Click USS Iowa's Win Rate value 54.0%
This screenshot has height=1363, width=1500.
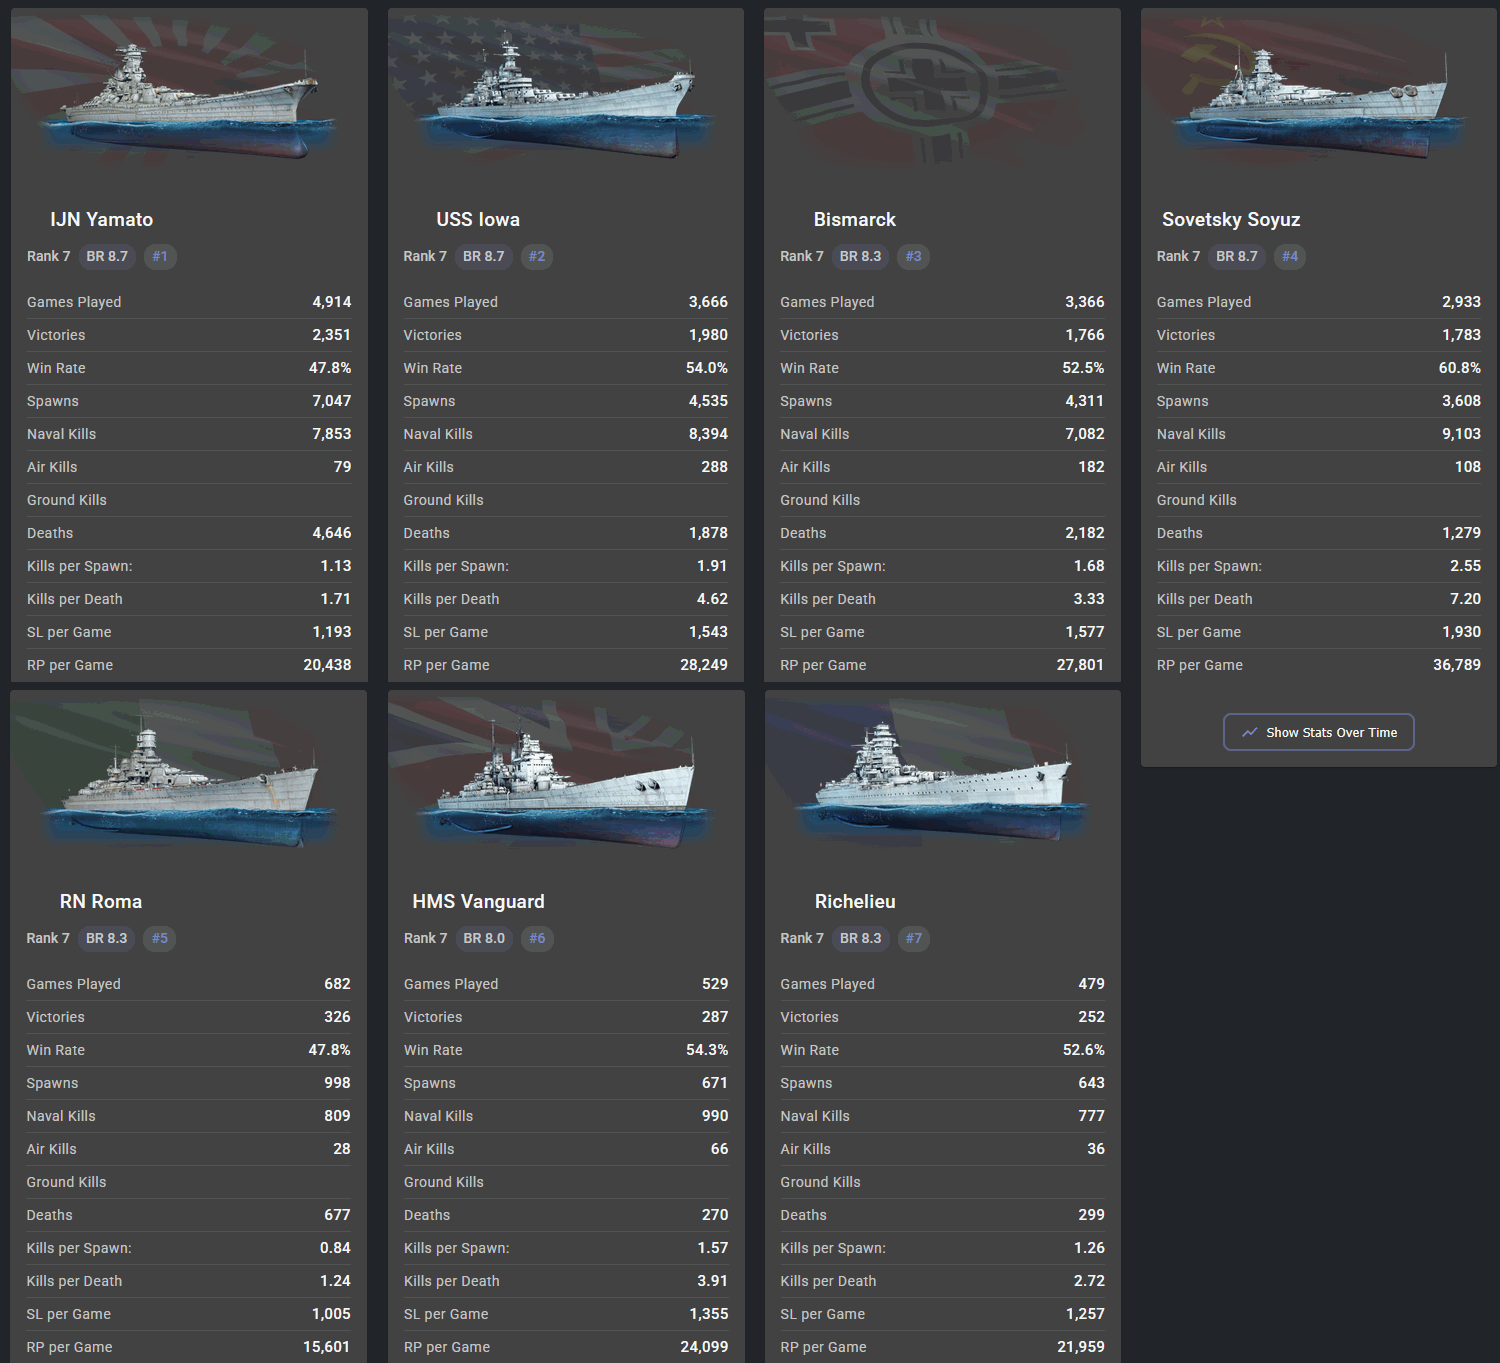tap(707, 368)
